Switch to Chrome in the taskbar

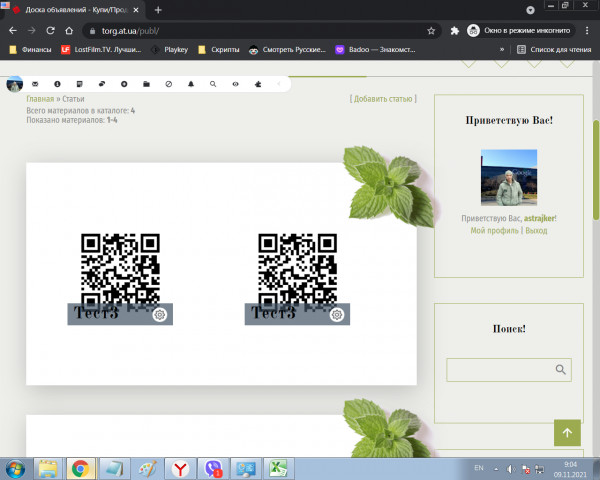pos(81,469)
